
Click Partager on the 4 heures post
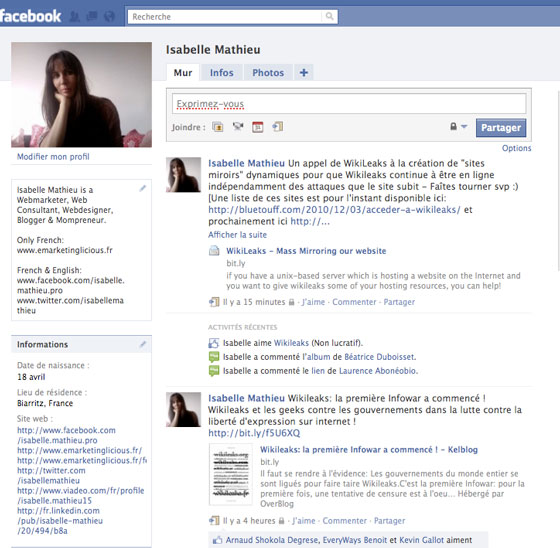[389, 521]
